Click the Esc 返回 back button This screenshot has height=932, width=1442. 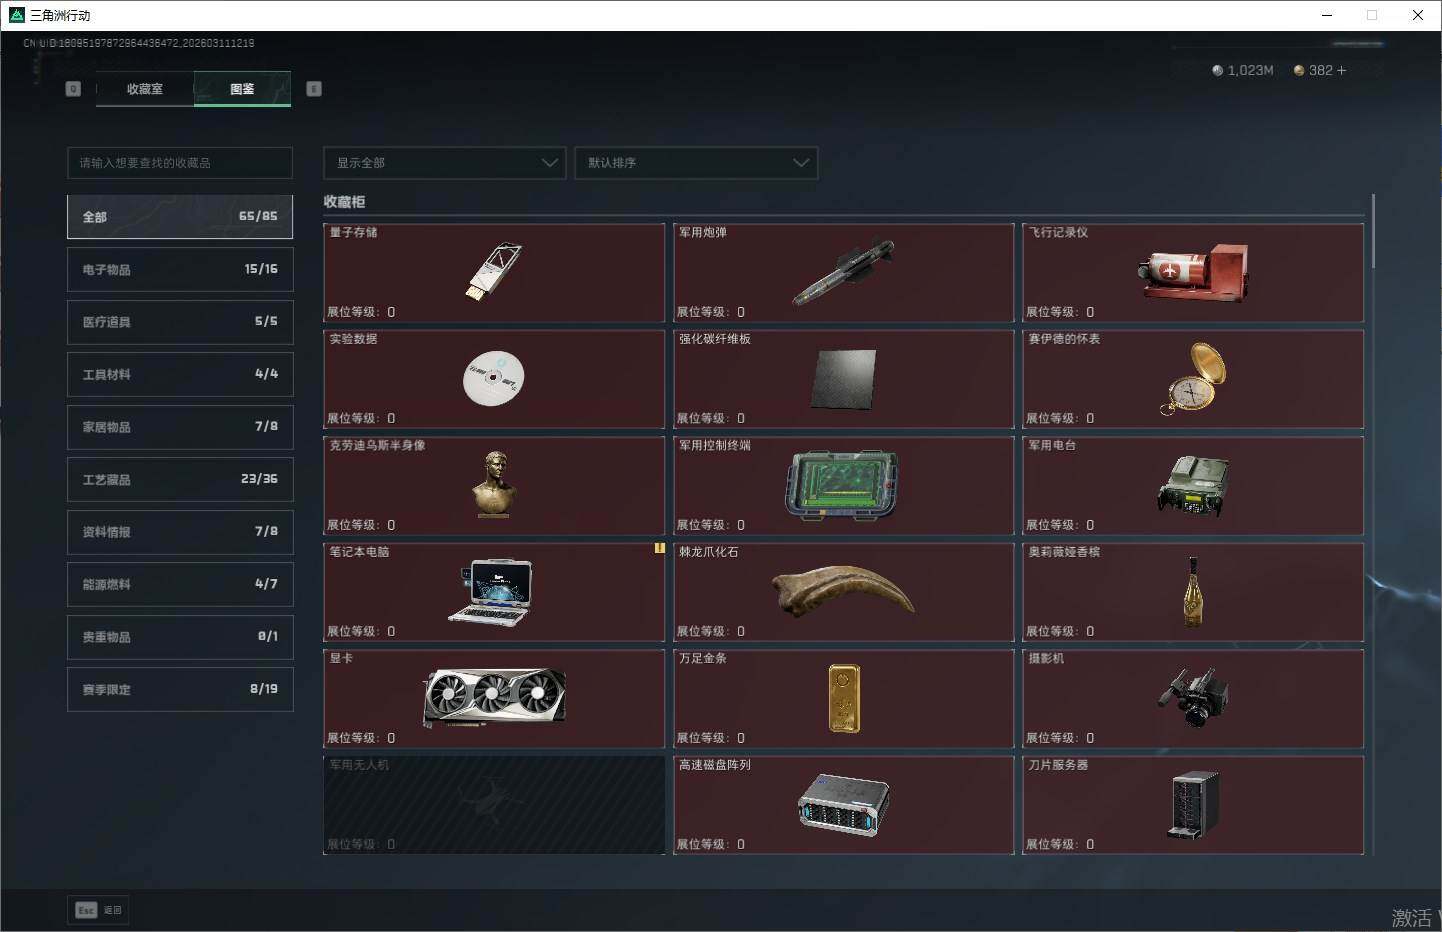98,910
